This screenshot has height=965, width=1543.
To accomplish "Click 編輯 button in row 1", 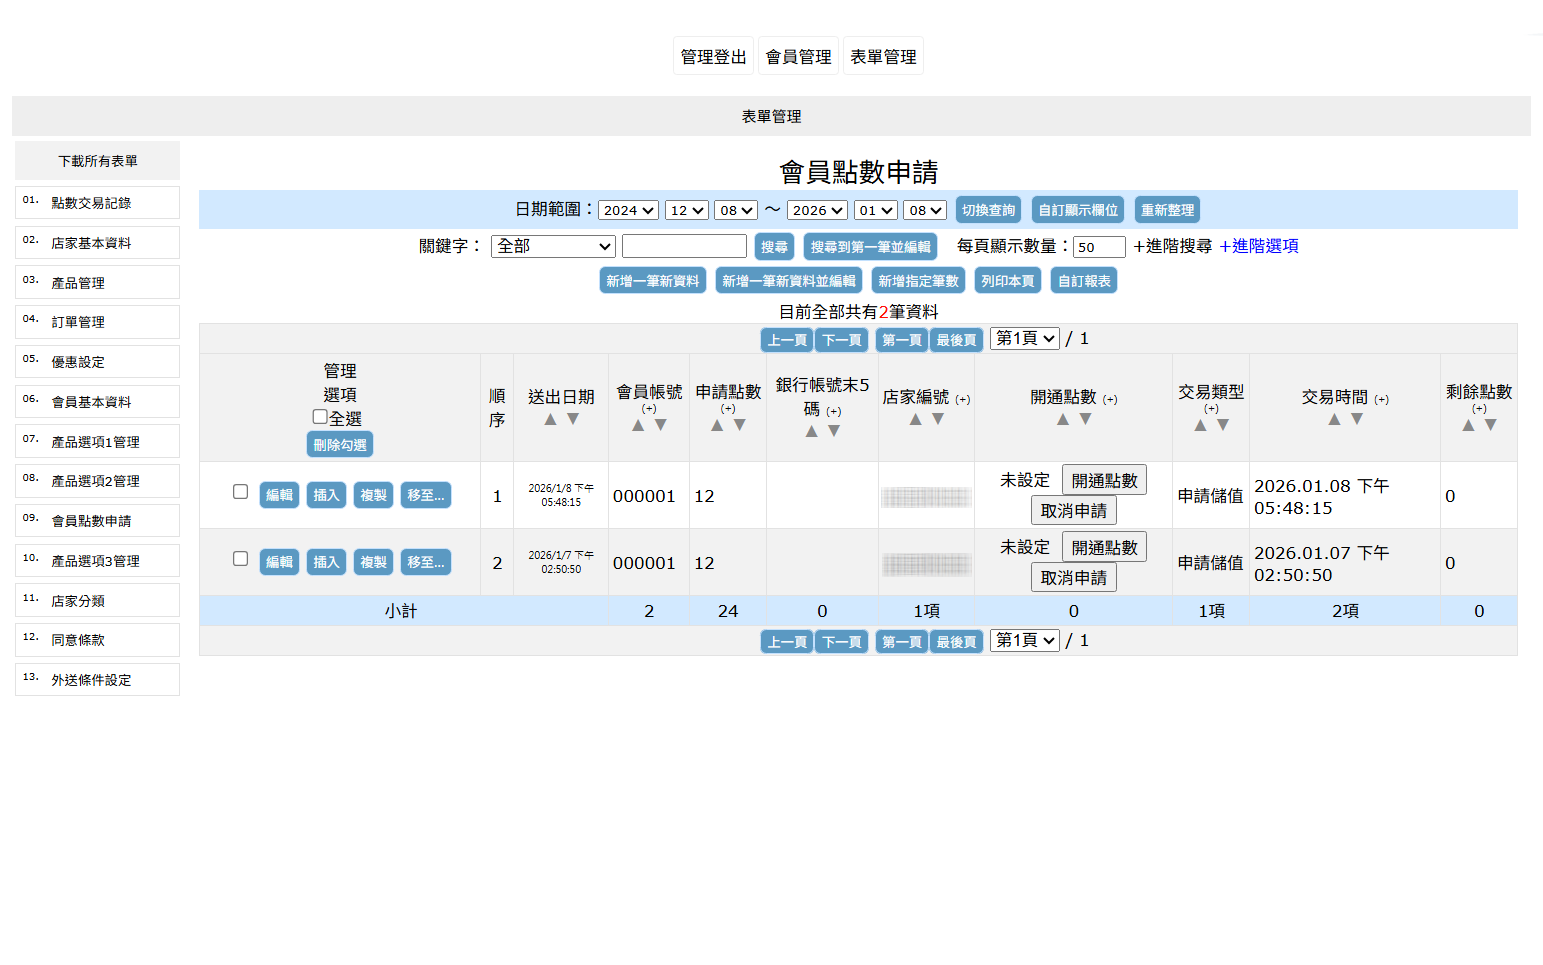I will pos(279,495).
